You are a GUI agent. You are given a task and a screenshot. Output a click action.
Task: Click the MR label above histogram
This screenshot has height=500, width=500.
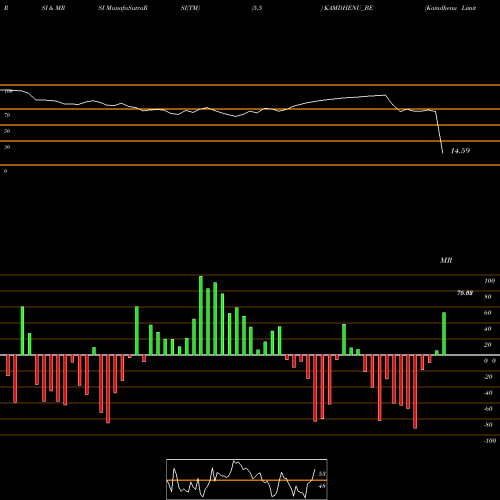point(446,260)
